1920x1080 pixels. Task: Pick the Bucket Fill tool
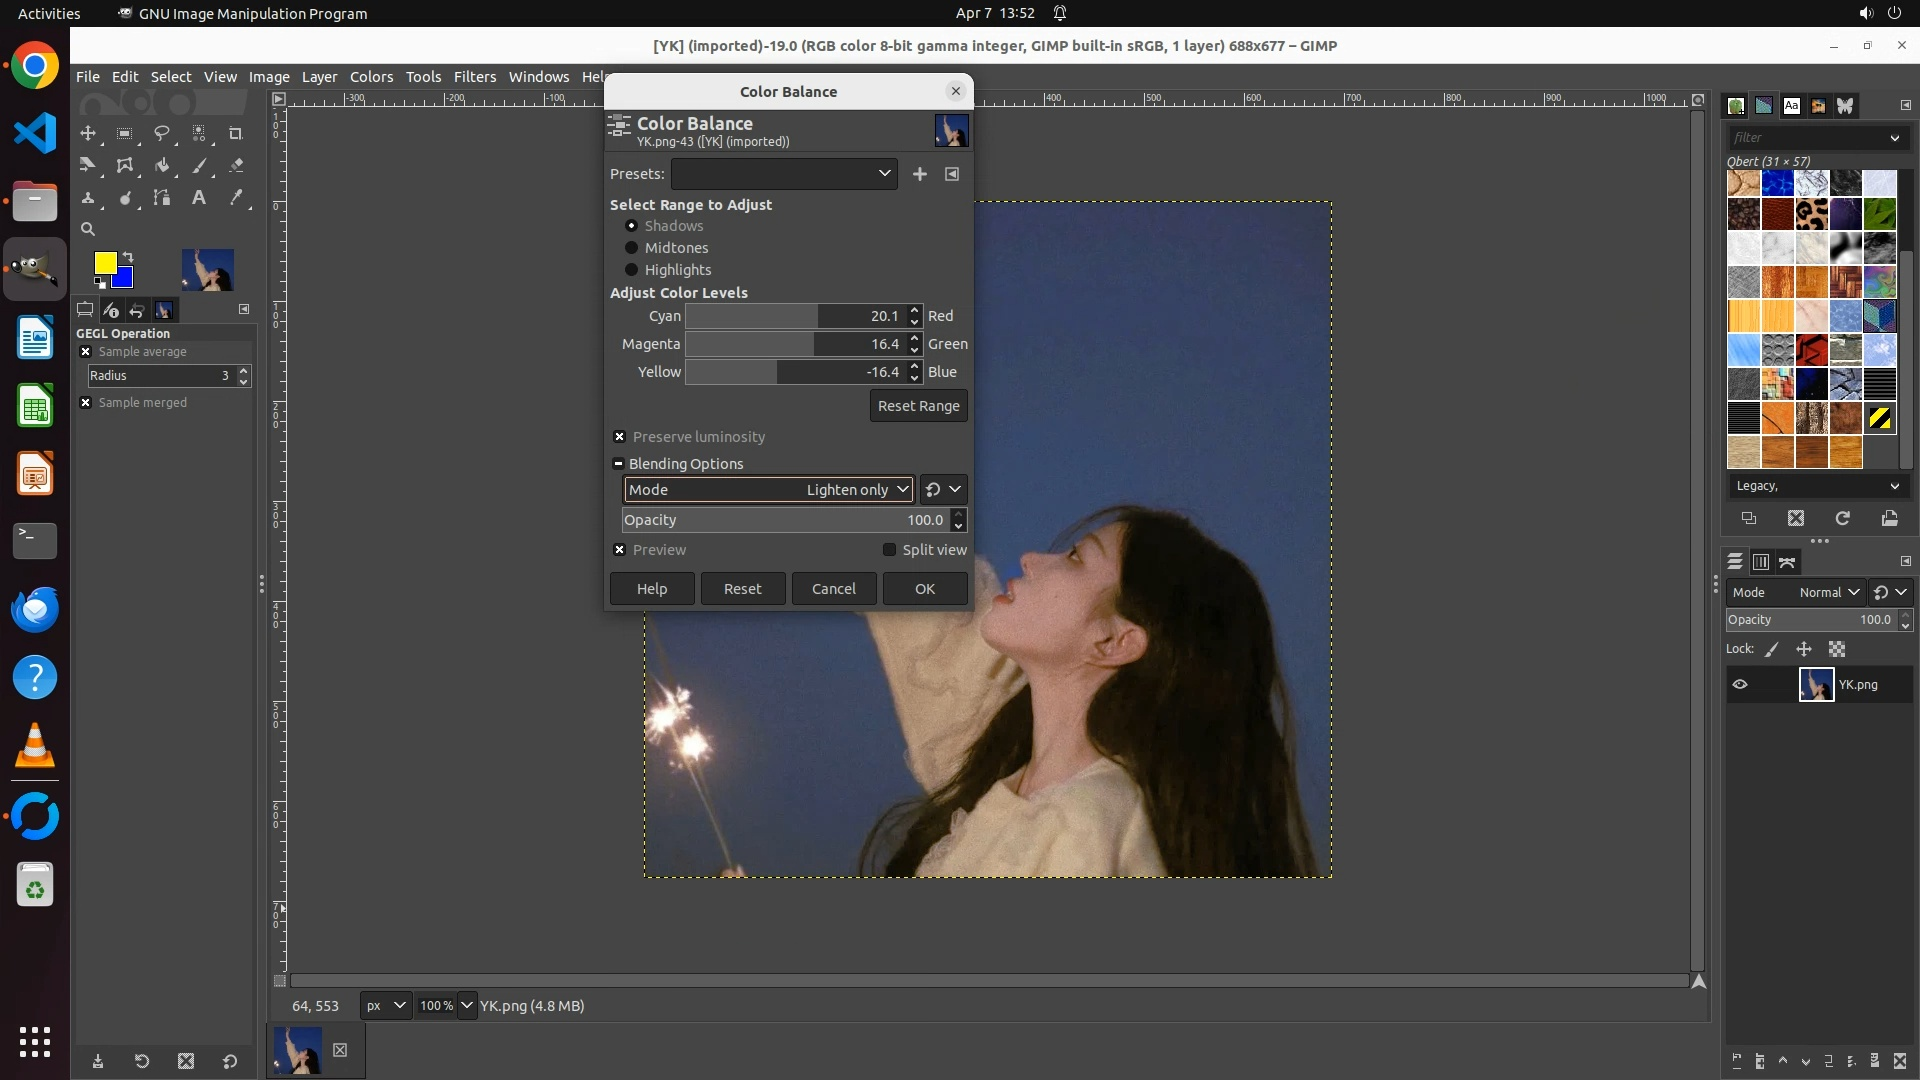(162, 166)
